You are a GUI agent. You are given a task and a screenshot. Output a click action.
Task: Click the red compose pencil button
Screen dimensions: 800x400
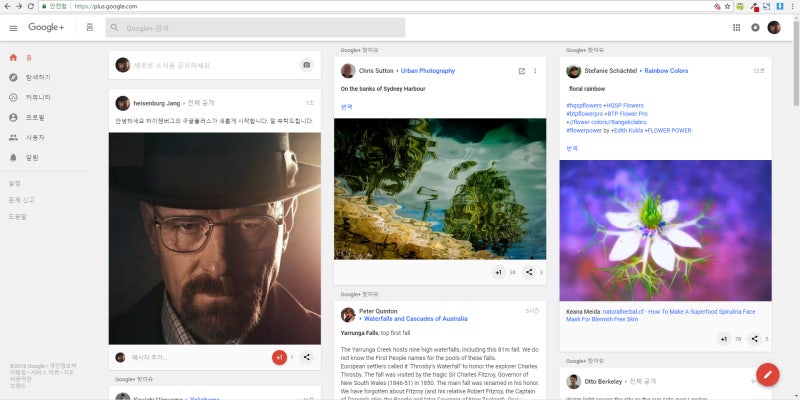coord(768,374)
